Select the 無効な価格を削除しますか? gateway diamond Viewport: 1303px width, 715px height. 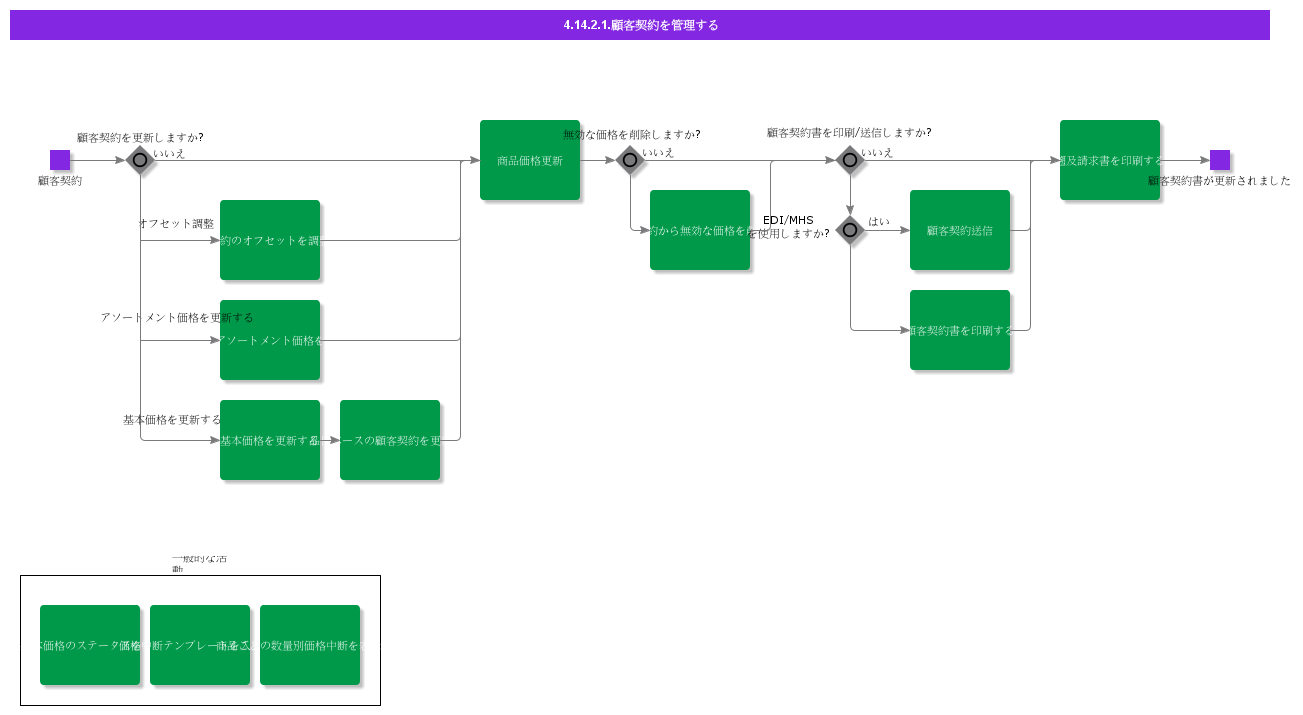click(x=630, y=160)
